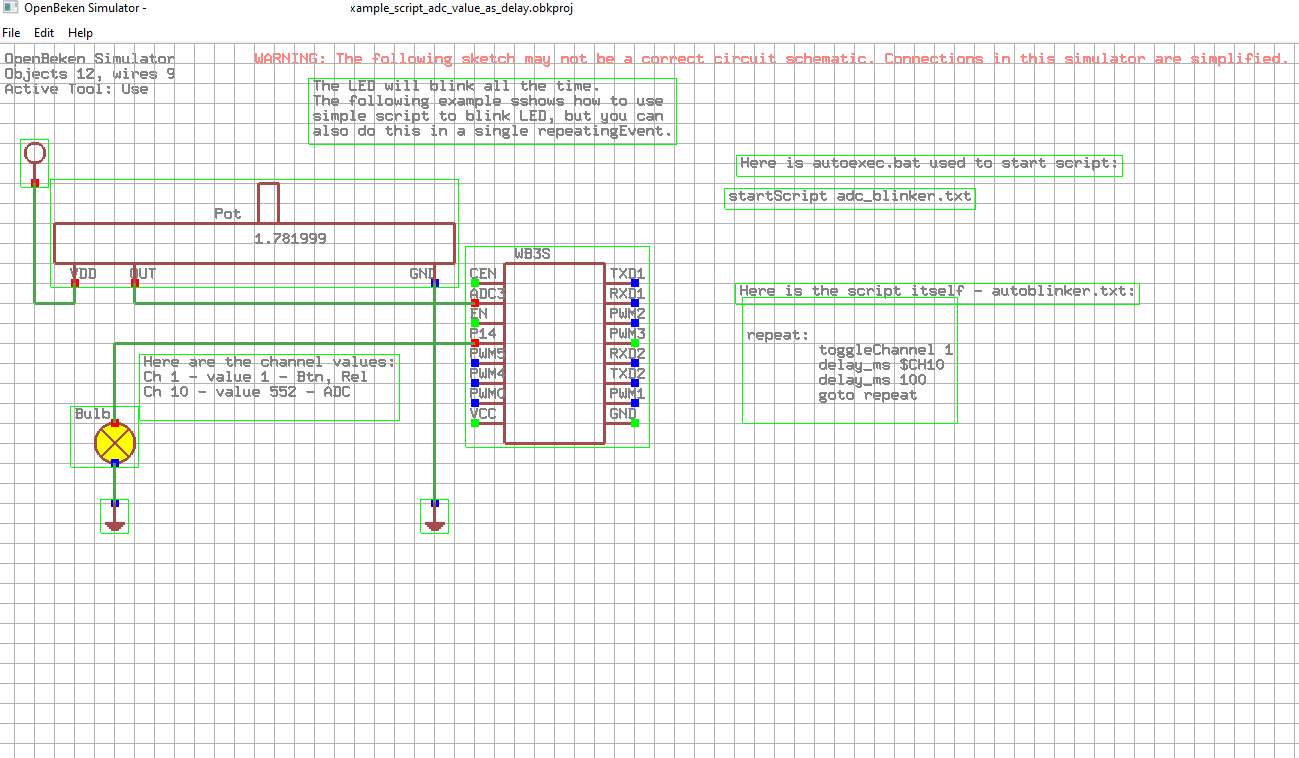The width and height of the screenshot is (1299, 758).
Task: Open the Help menu
Action: [80, 33]
